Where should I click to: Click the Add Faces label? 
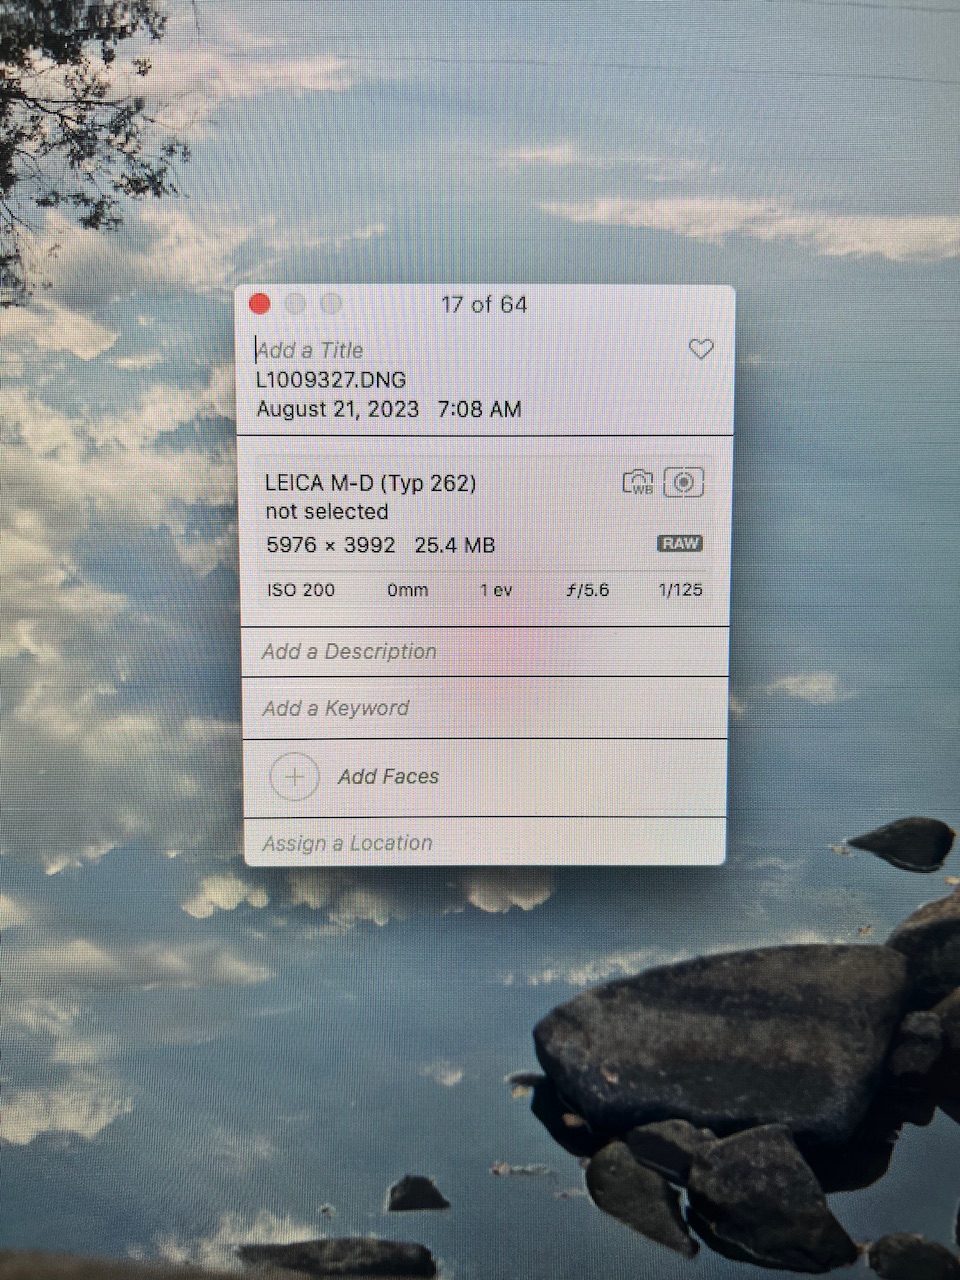point(388,776)
